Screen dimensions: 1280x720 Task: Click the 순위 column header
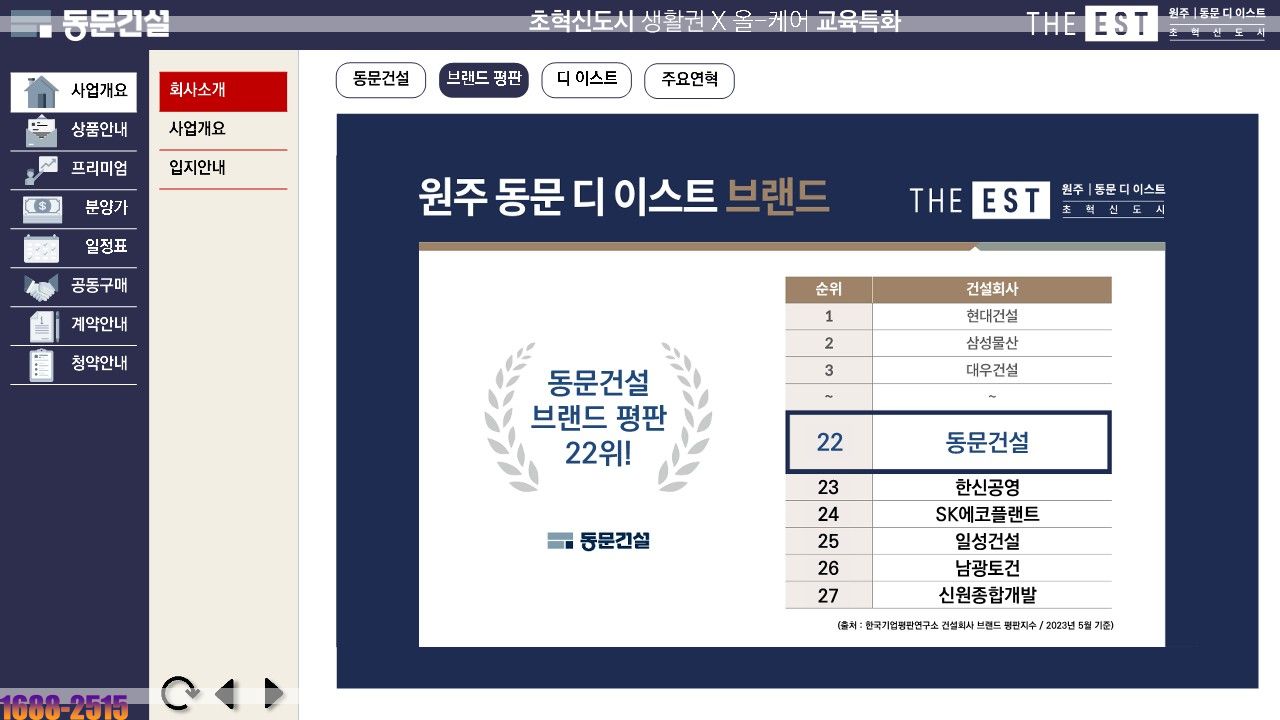pyautogui.click(x=829, y=290)
